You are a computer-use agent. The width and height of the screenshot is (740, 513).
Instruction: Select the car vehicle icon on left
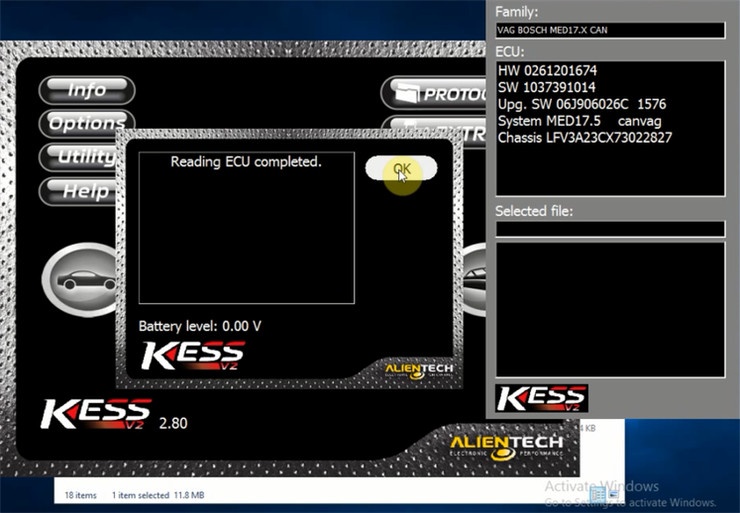[x=82, y=279]
